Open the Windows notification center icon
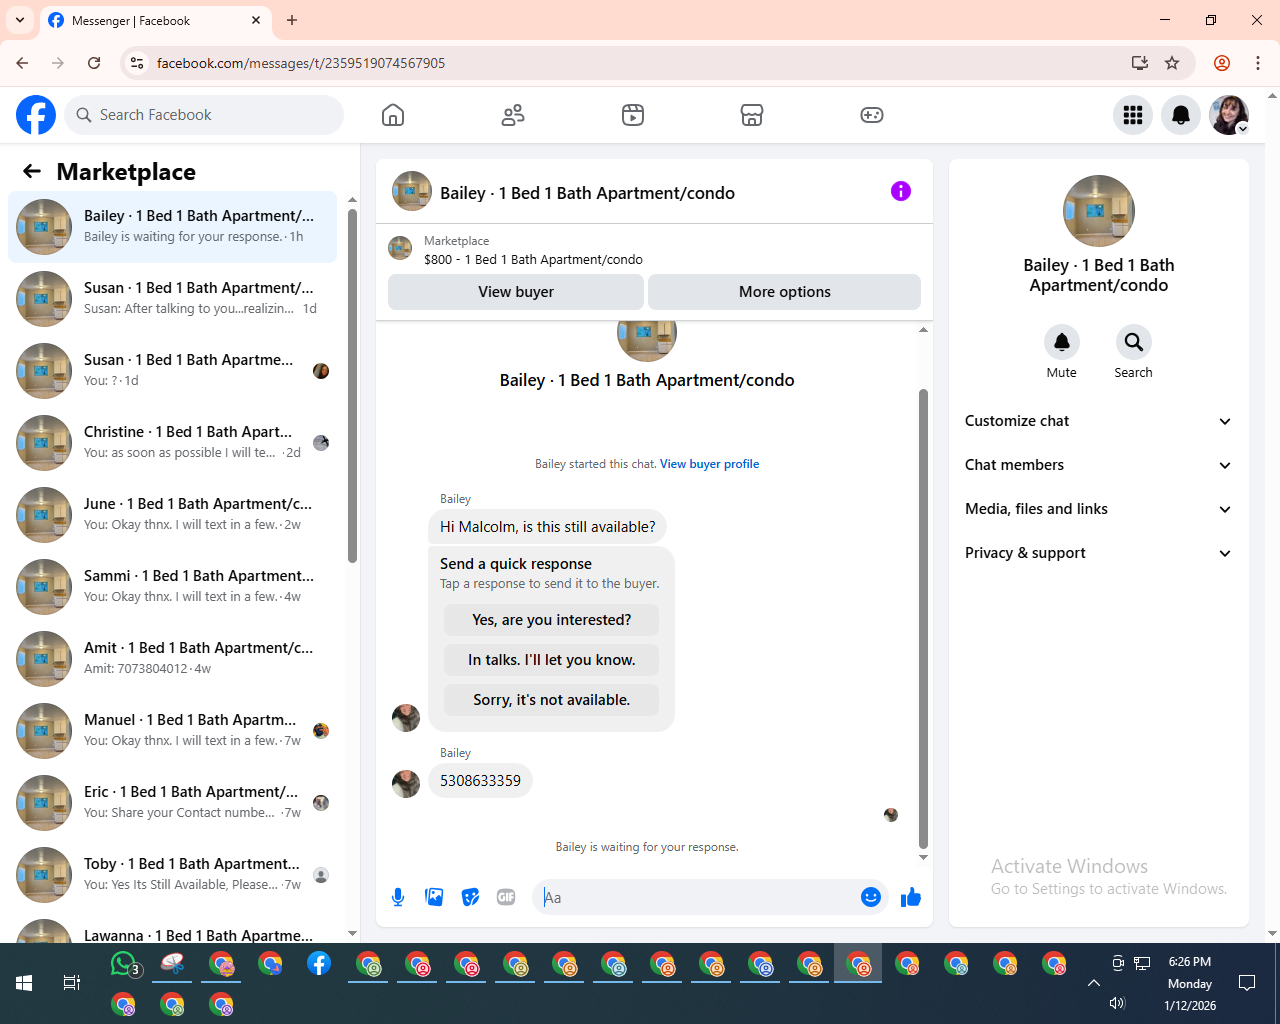This screenshot has width=1280, height=1024. click(1247, 983)
